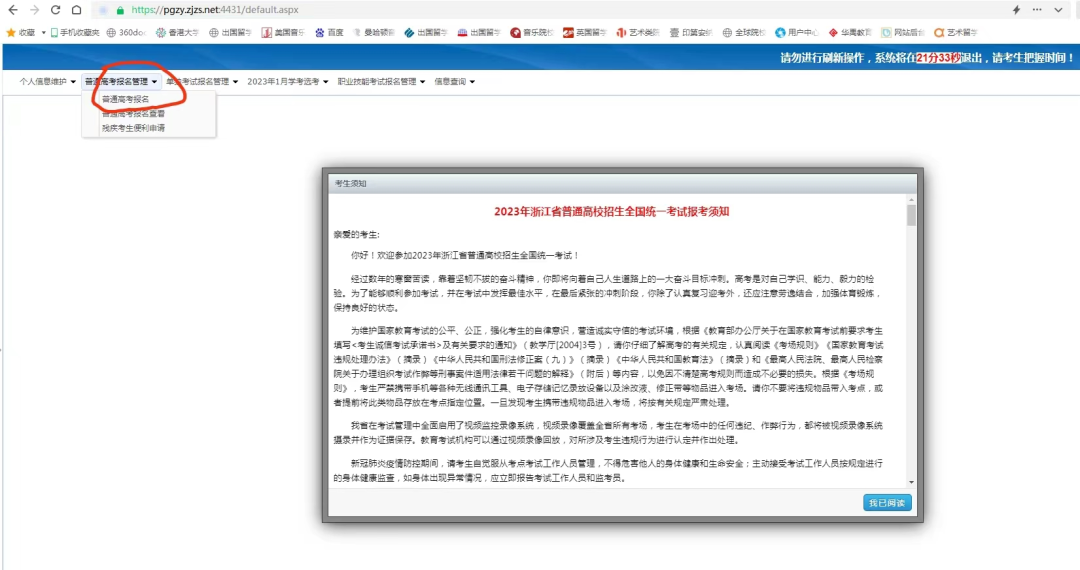
Task: Open the 全球院校 bookmark
Action: pyautogui.click(x=744, y=32)
